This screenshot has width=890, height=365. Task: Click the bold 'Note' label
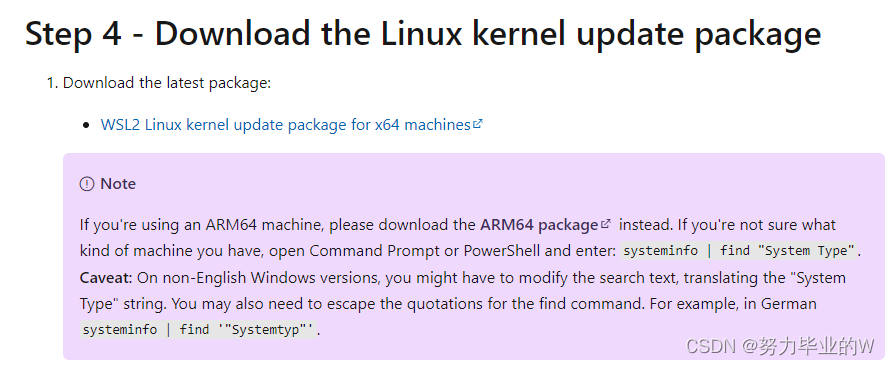click(x=118, y=184)
